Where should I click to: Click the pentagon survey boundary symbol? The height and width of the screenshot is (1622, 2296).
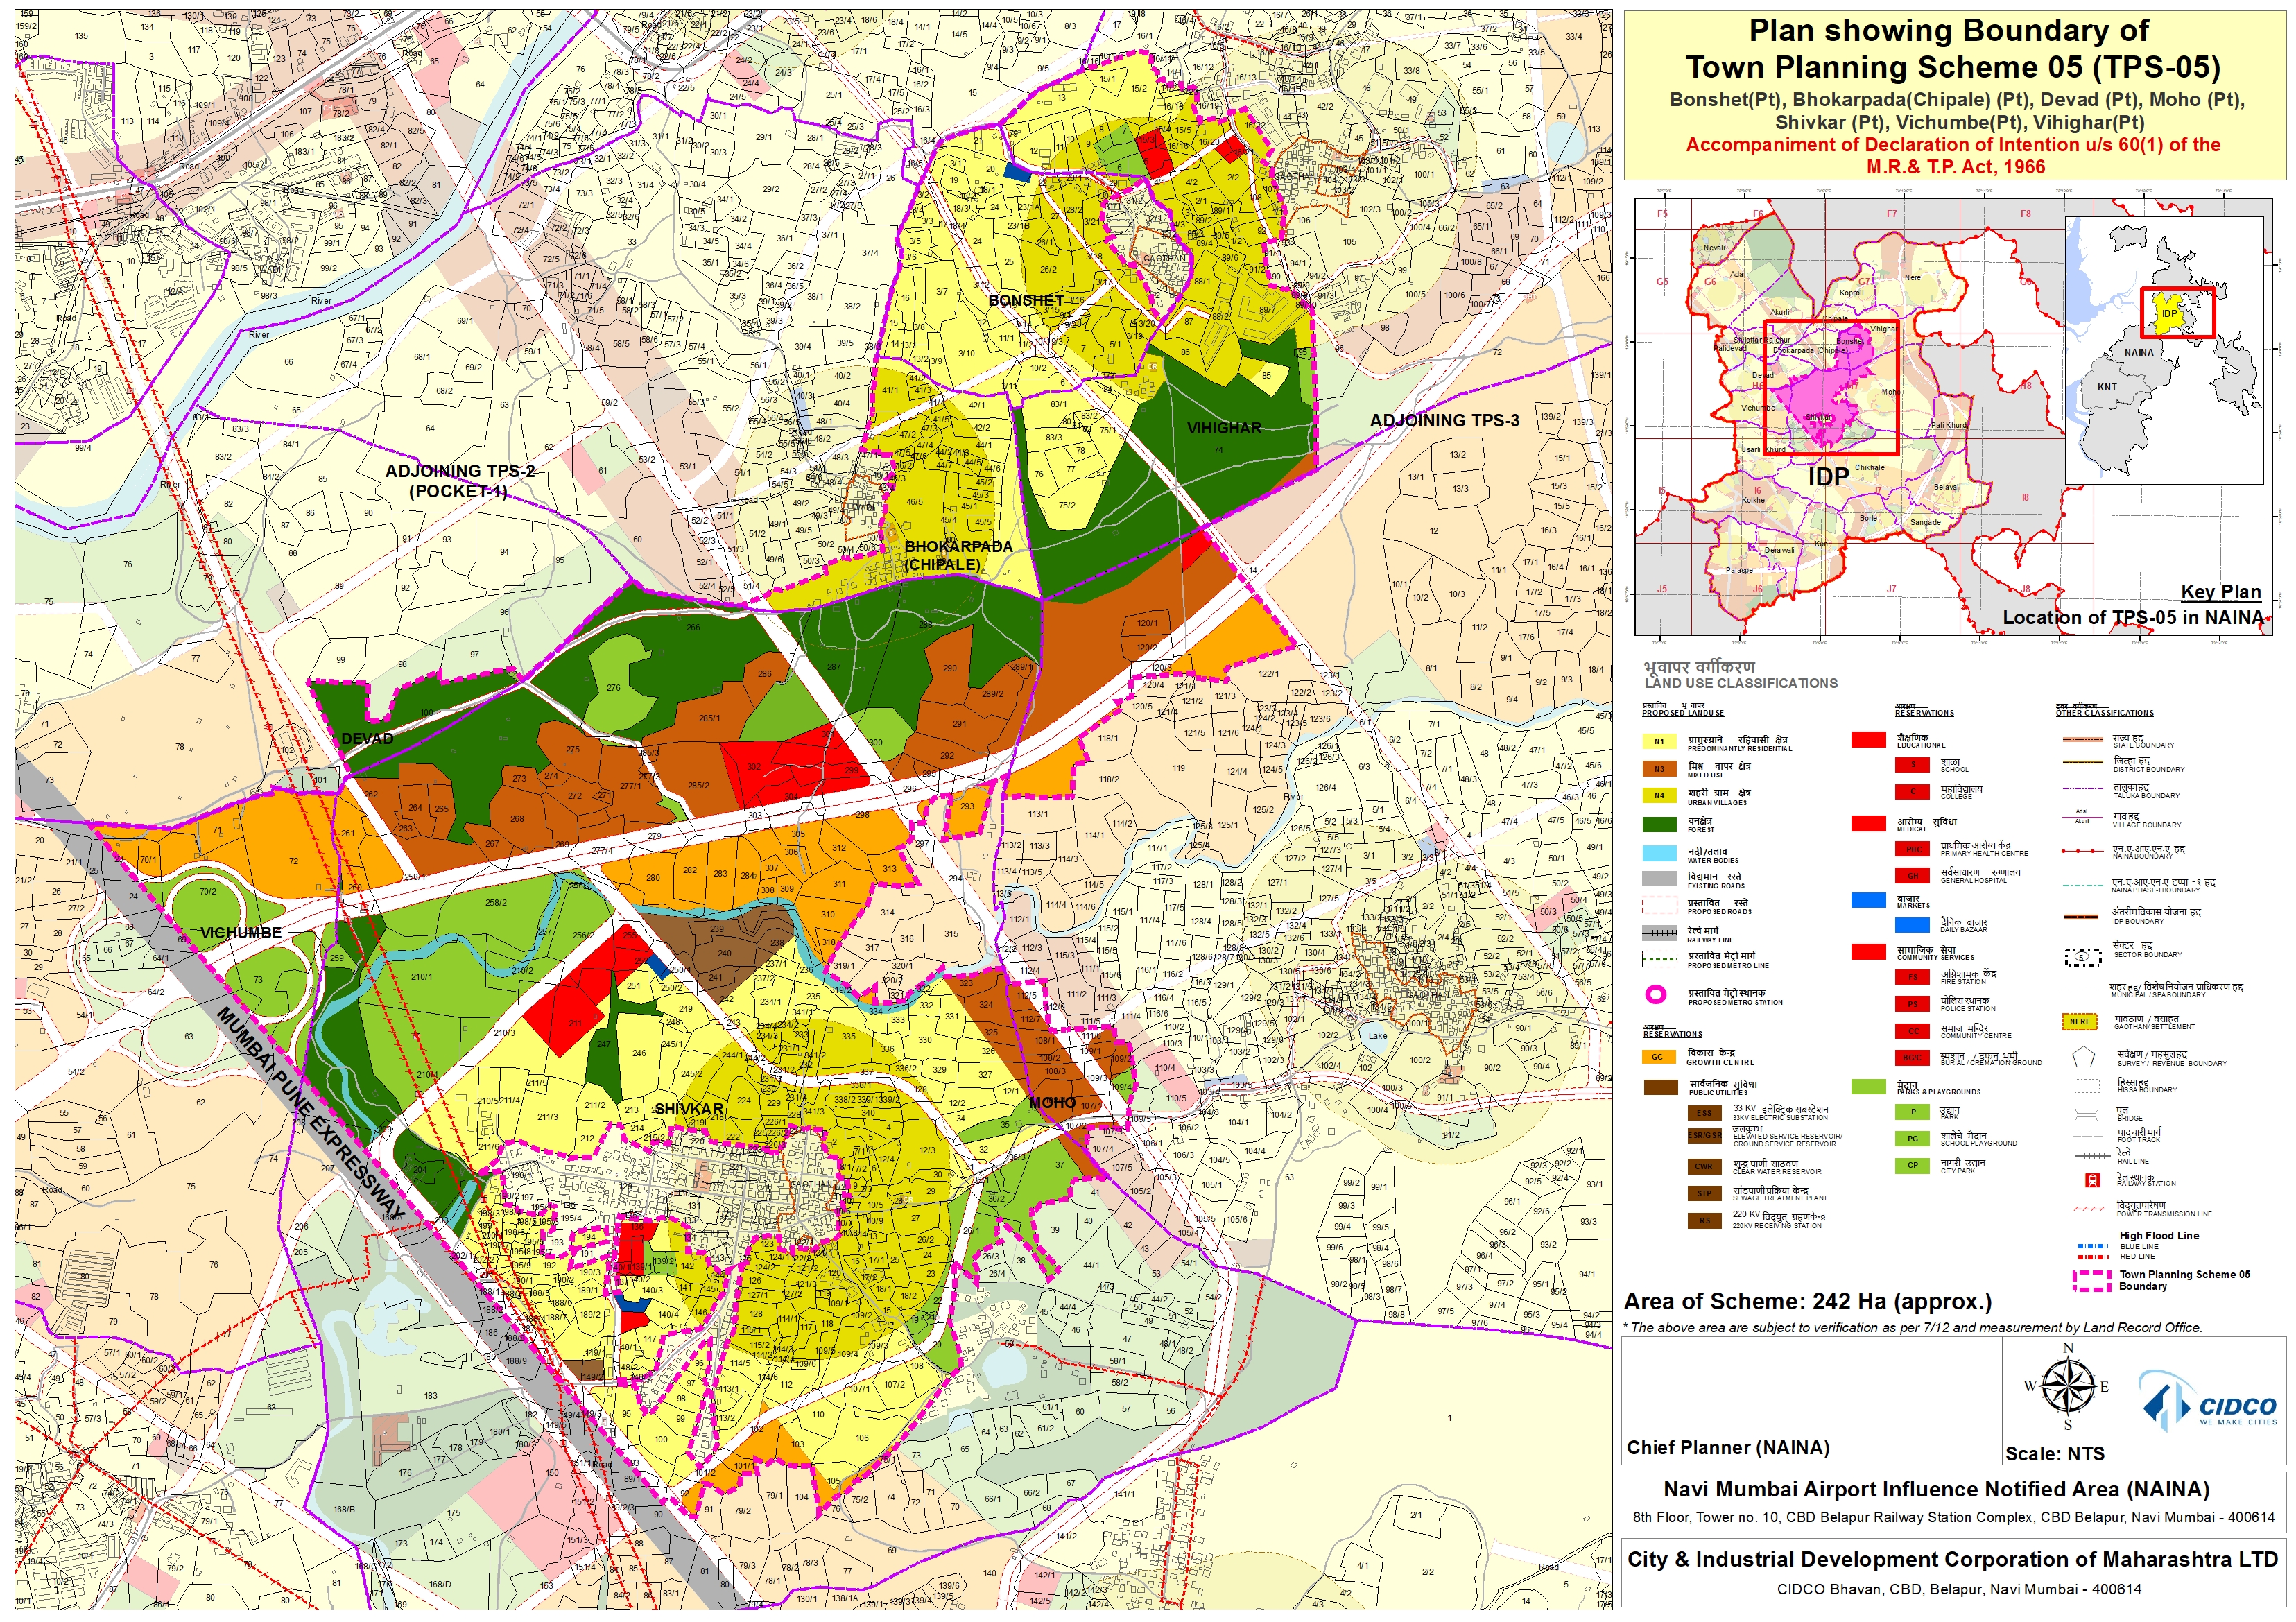point(2083,1057)
